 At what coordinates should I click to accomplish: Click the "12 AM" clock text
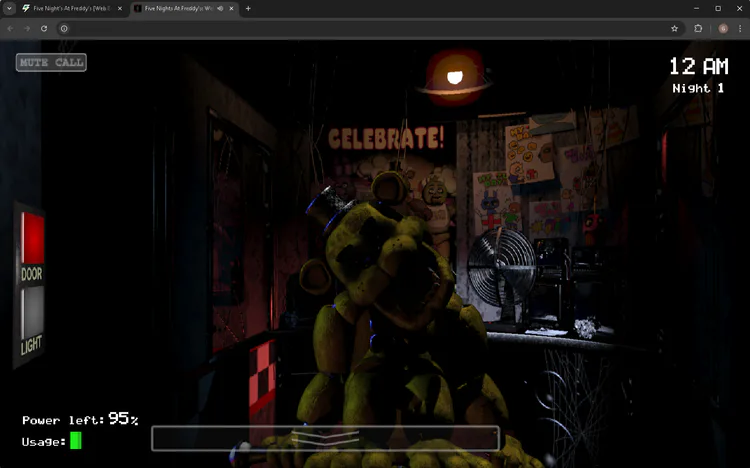(699, 67)
